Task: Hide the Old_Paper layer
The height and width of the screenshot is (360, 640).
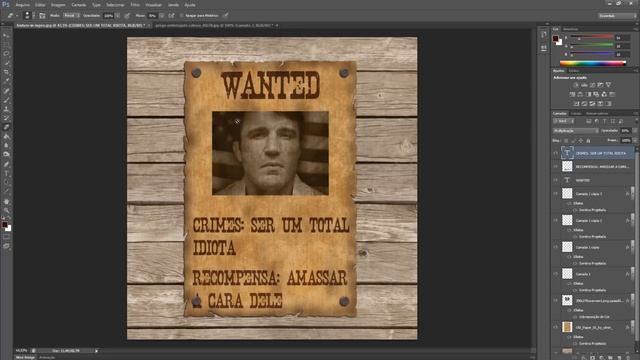Action: tap(556, 327)
